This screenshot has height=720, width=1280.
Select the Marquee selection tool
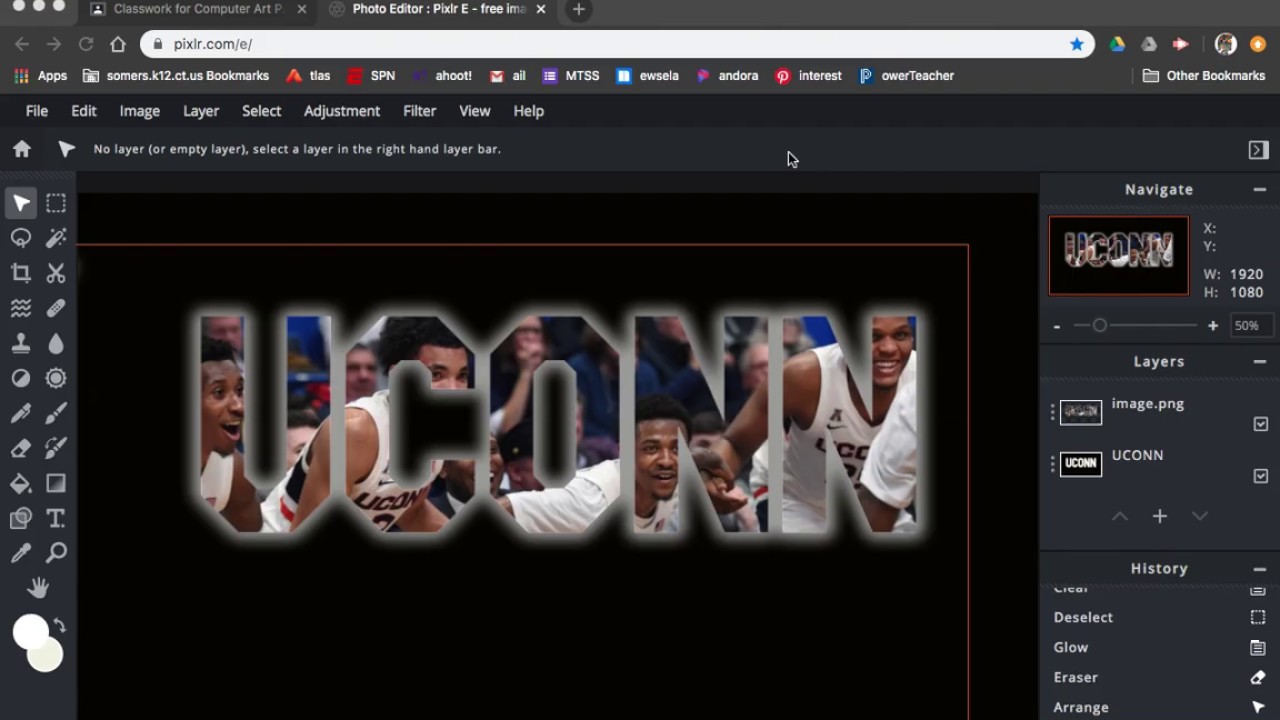[56, 203]
